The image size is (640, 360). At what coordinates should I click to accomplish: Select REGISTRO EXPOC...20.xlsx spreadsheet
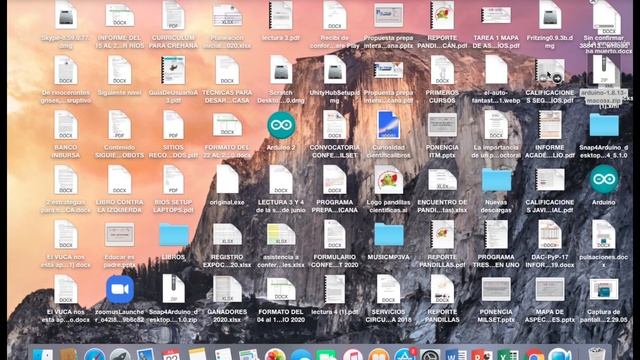227,235
